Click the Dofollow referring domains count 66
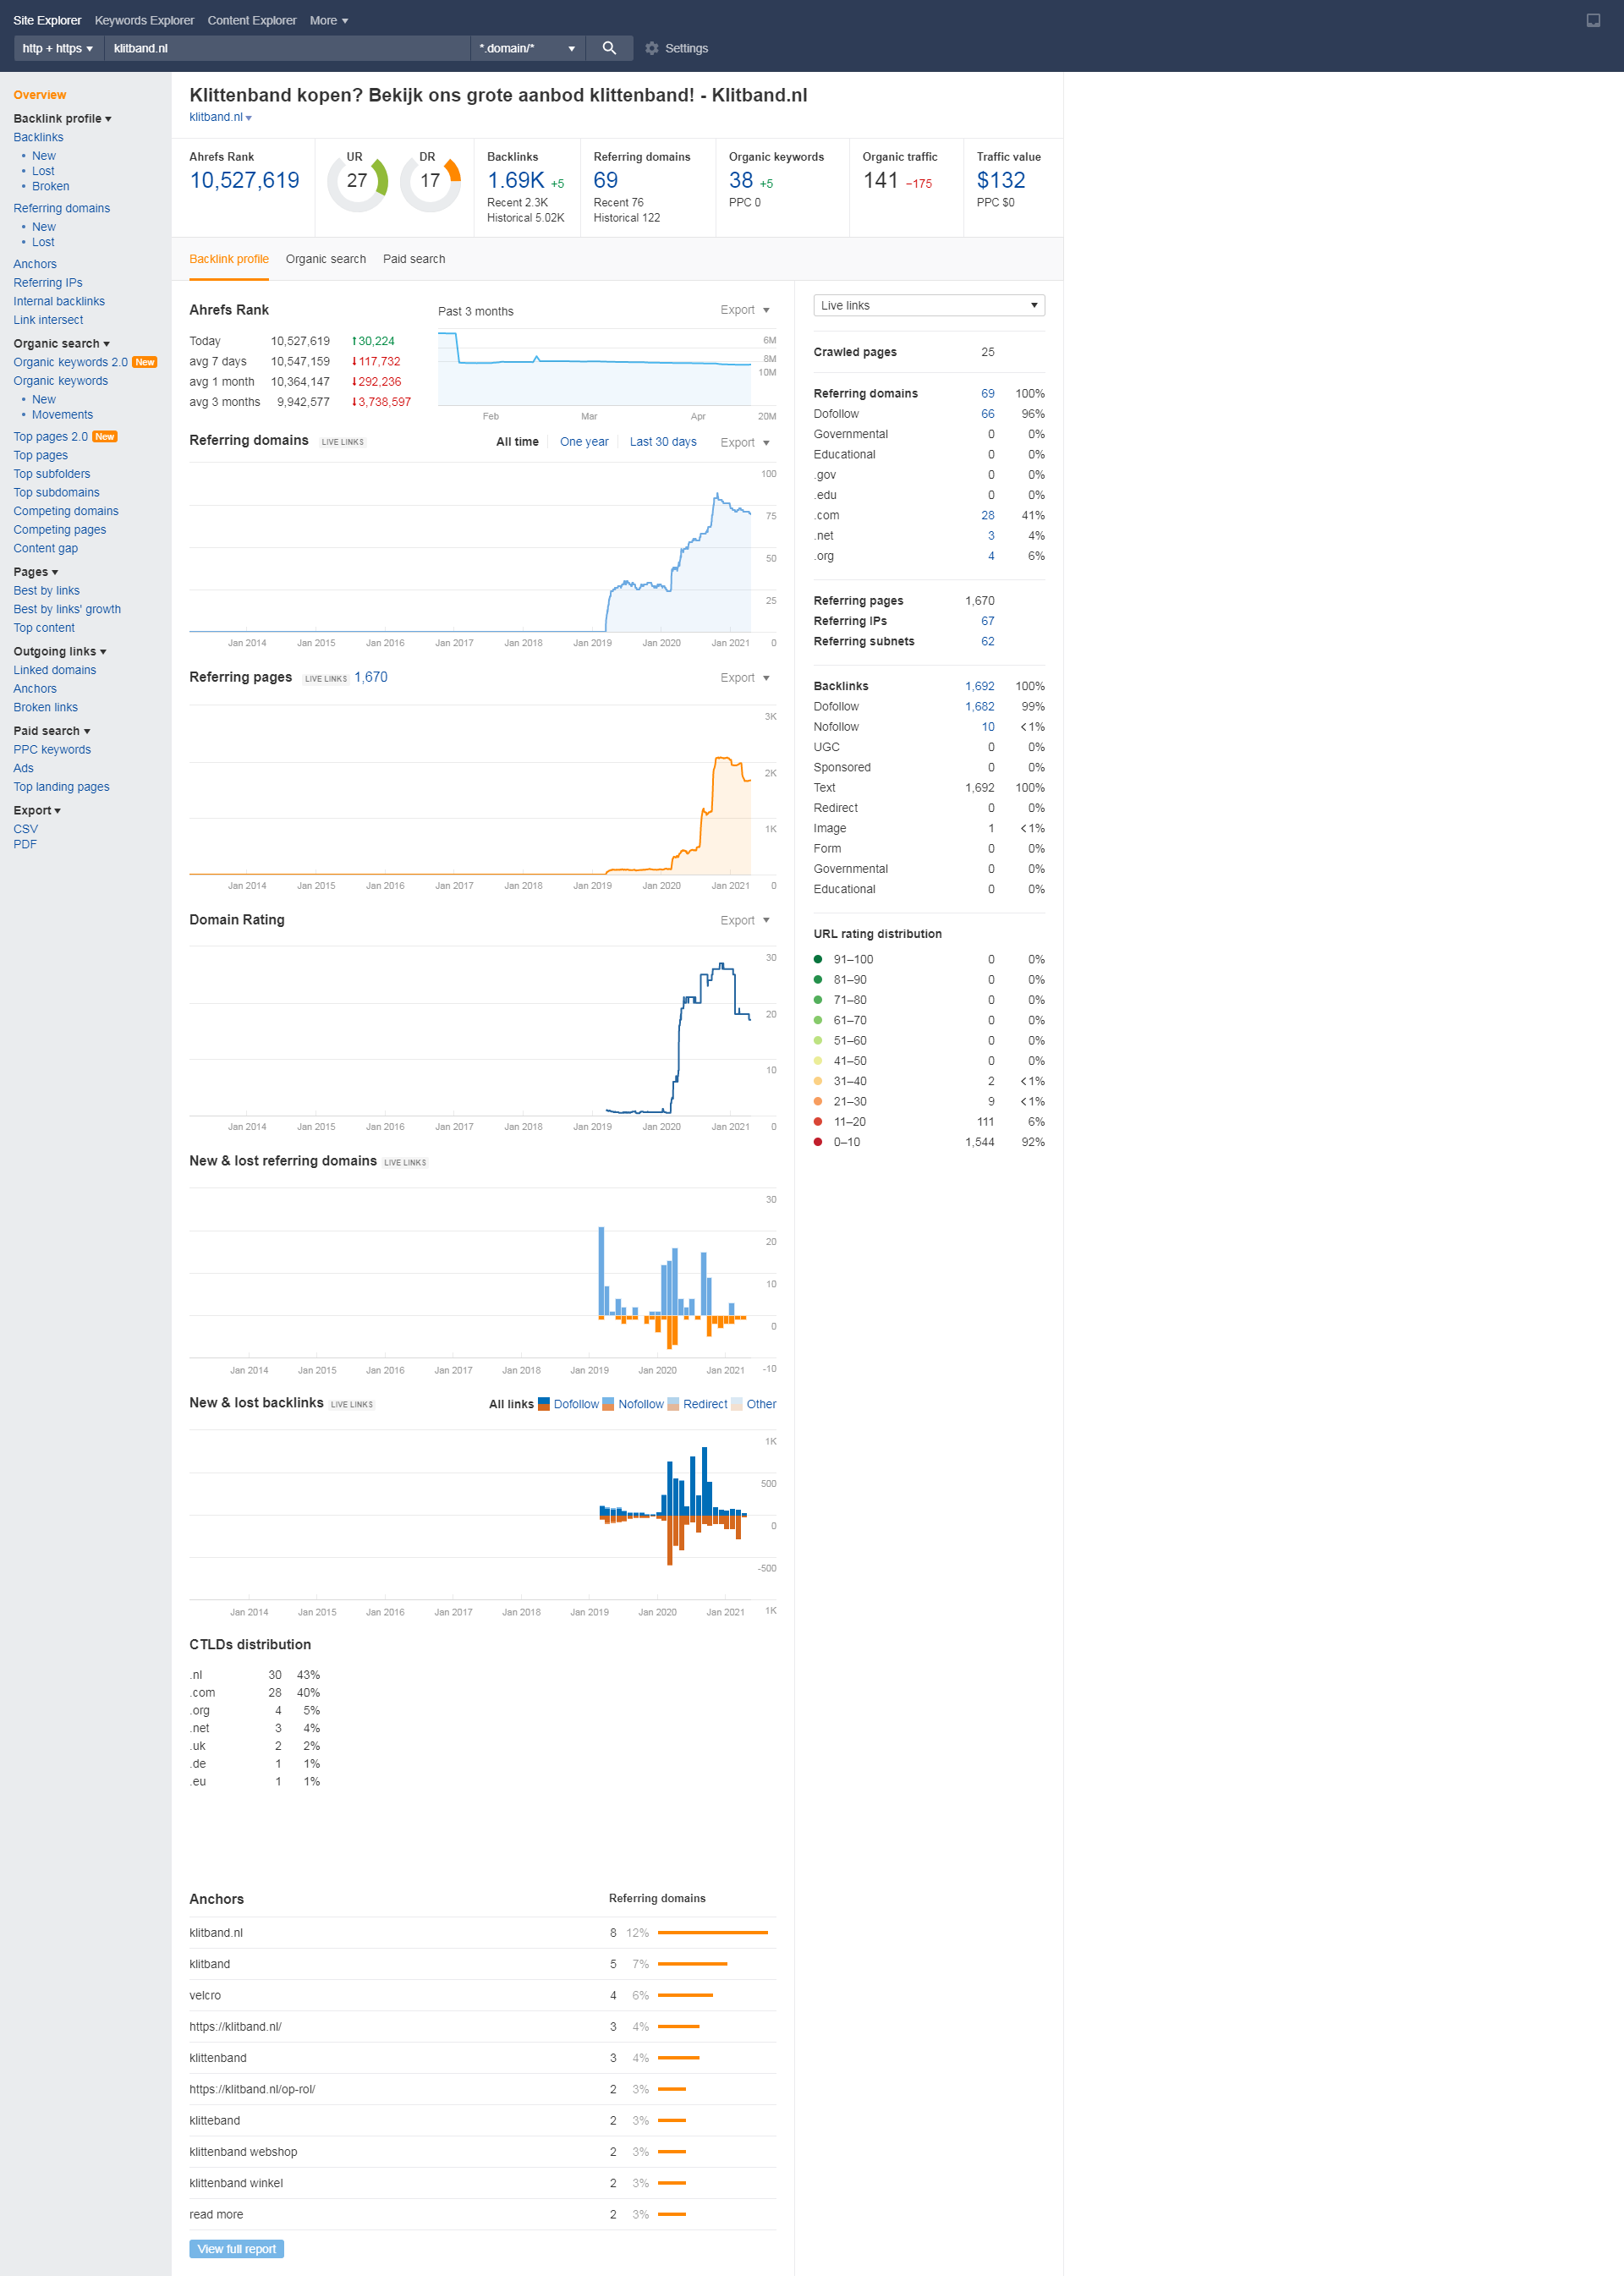The image size is (1624, 2276). click(988, 414)
